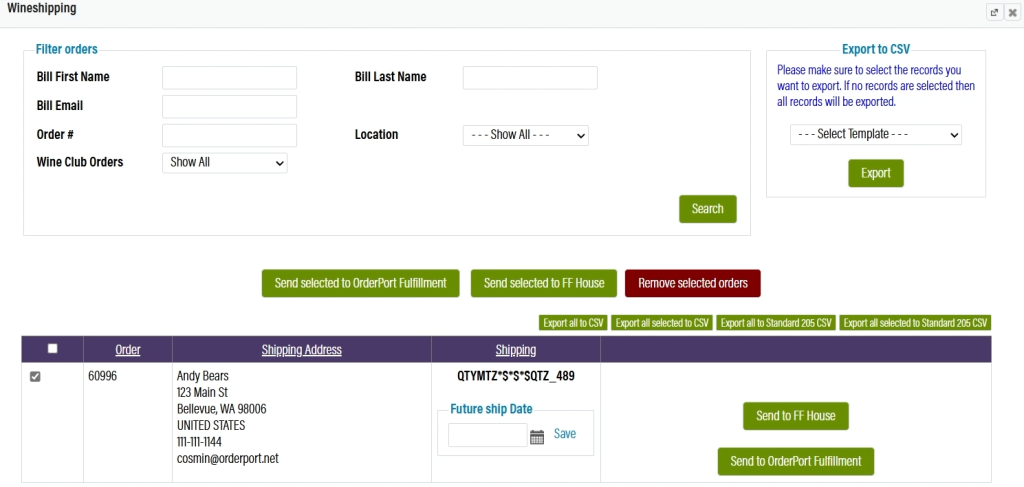Click the pop-out window icon
This screenshot has height=487, width=1024.
click(x=994, y=12)
